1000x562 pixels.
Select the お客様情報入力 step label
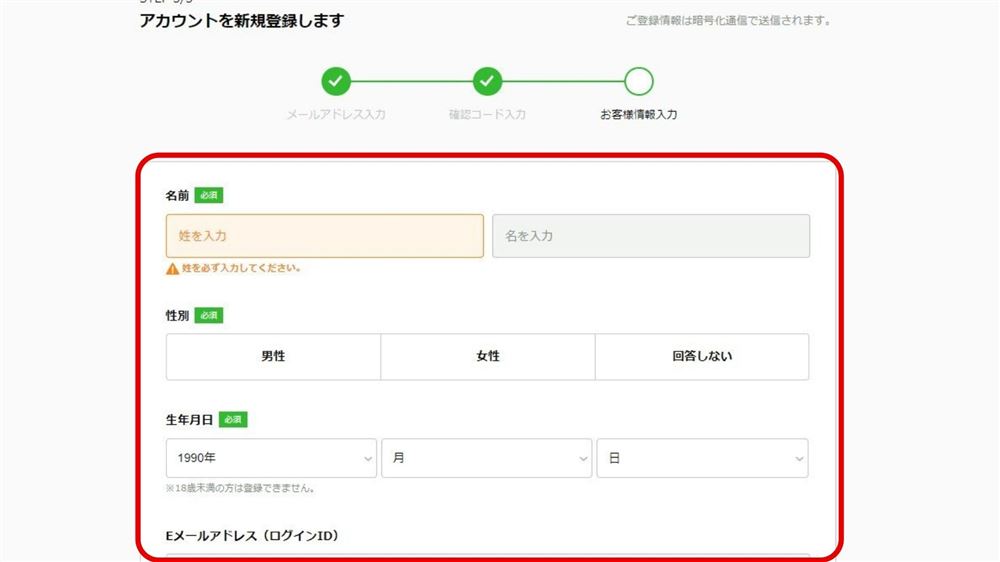pyautogui.click(x=638, y=115)
